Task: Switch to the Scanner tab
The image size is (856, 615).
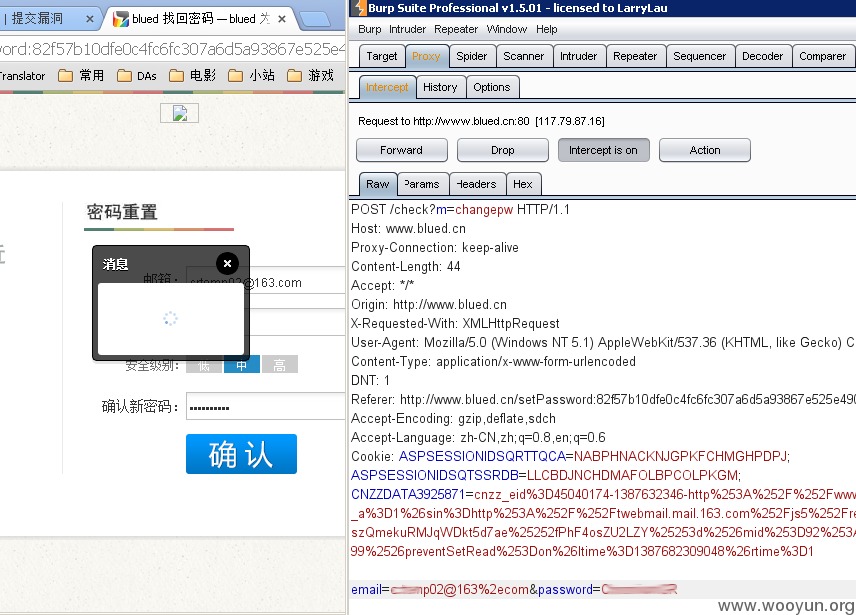Action: [x=524, y=56]
